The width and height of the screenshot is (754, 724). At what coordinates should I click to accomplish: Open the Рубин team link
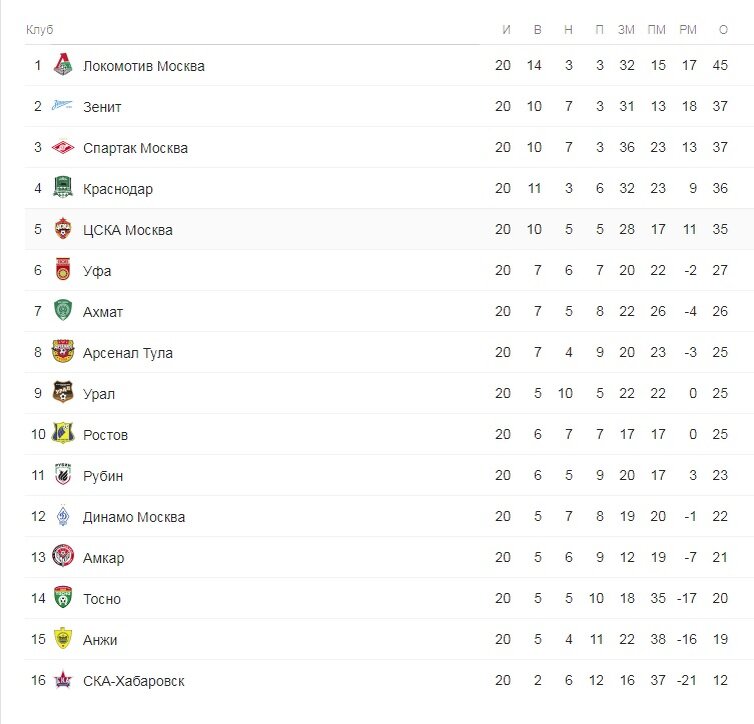tap(103, 476)
